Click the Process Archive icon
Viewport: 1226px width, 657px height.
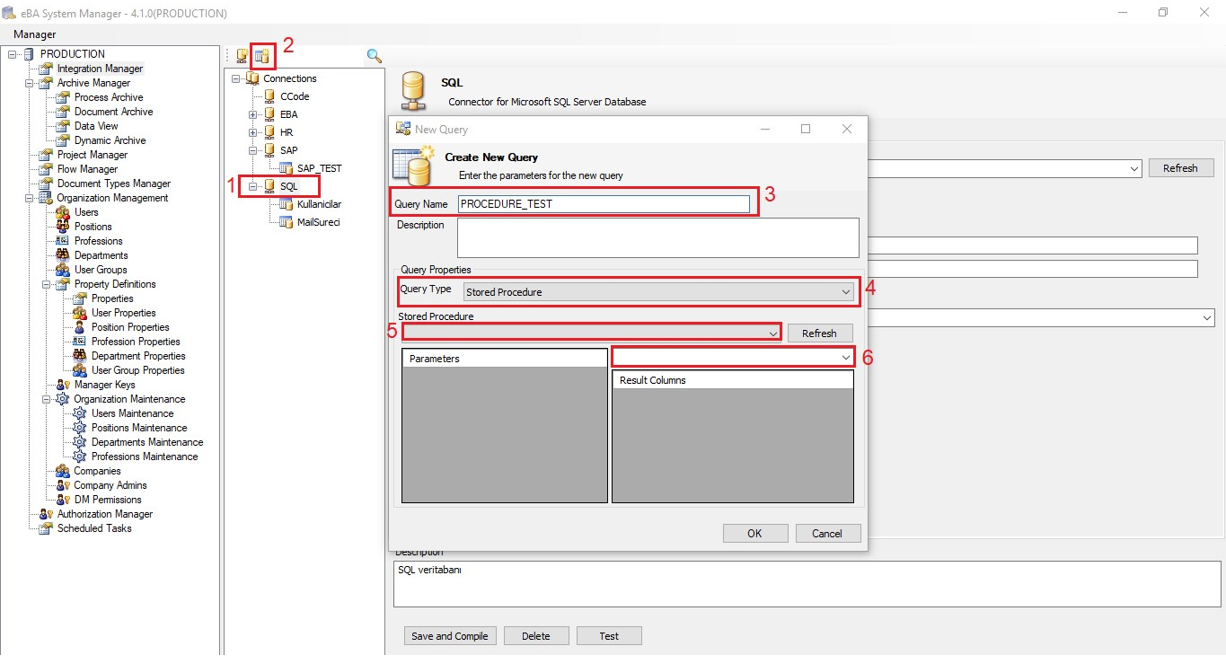click(x=63, y=98)
